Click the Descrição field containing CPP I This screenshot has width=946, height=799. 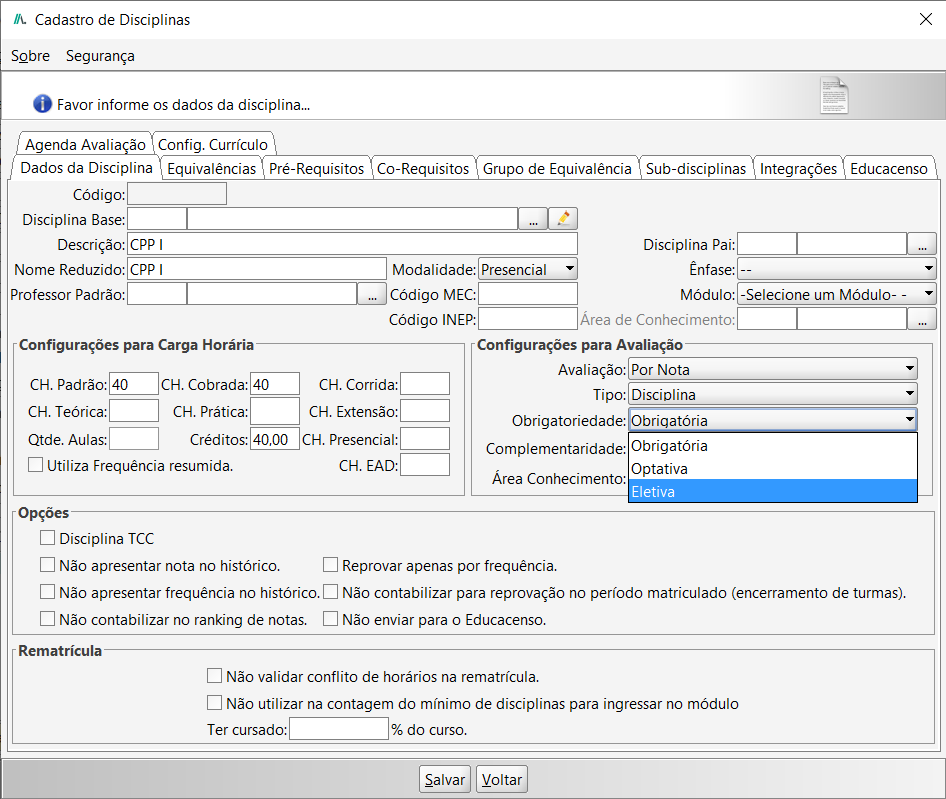352,244
